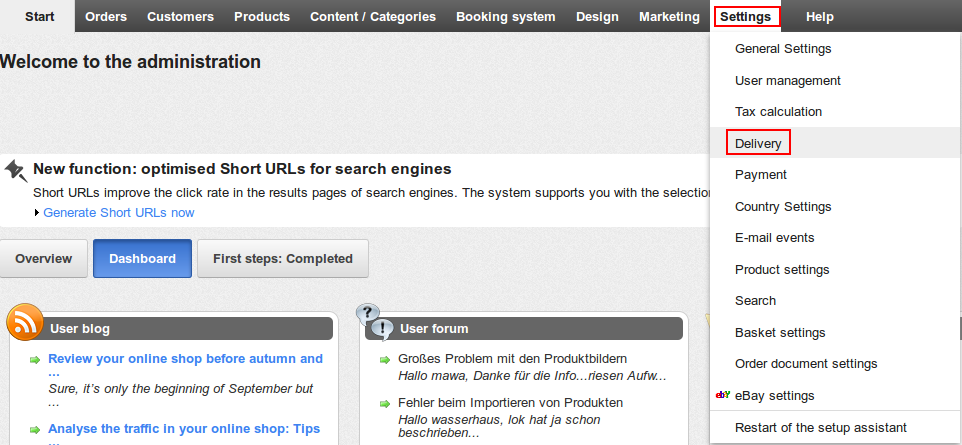The image size is (962, 445).
Task: Open Review your online shop blog link
Action: click(185, 365)
